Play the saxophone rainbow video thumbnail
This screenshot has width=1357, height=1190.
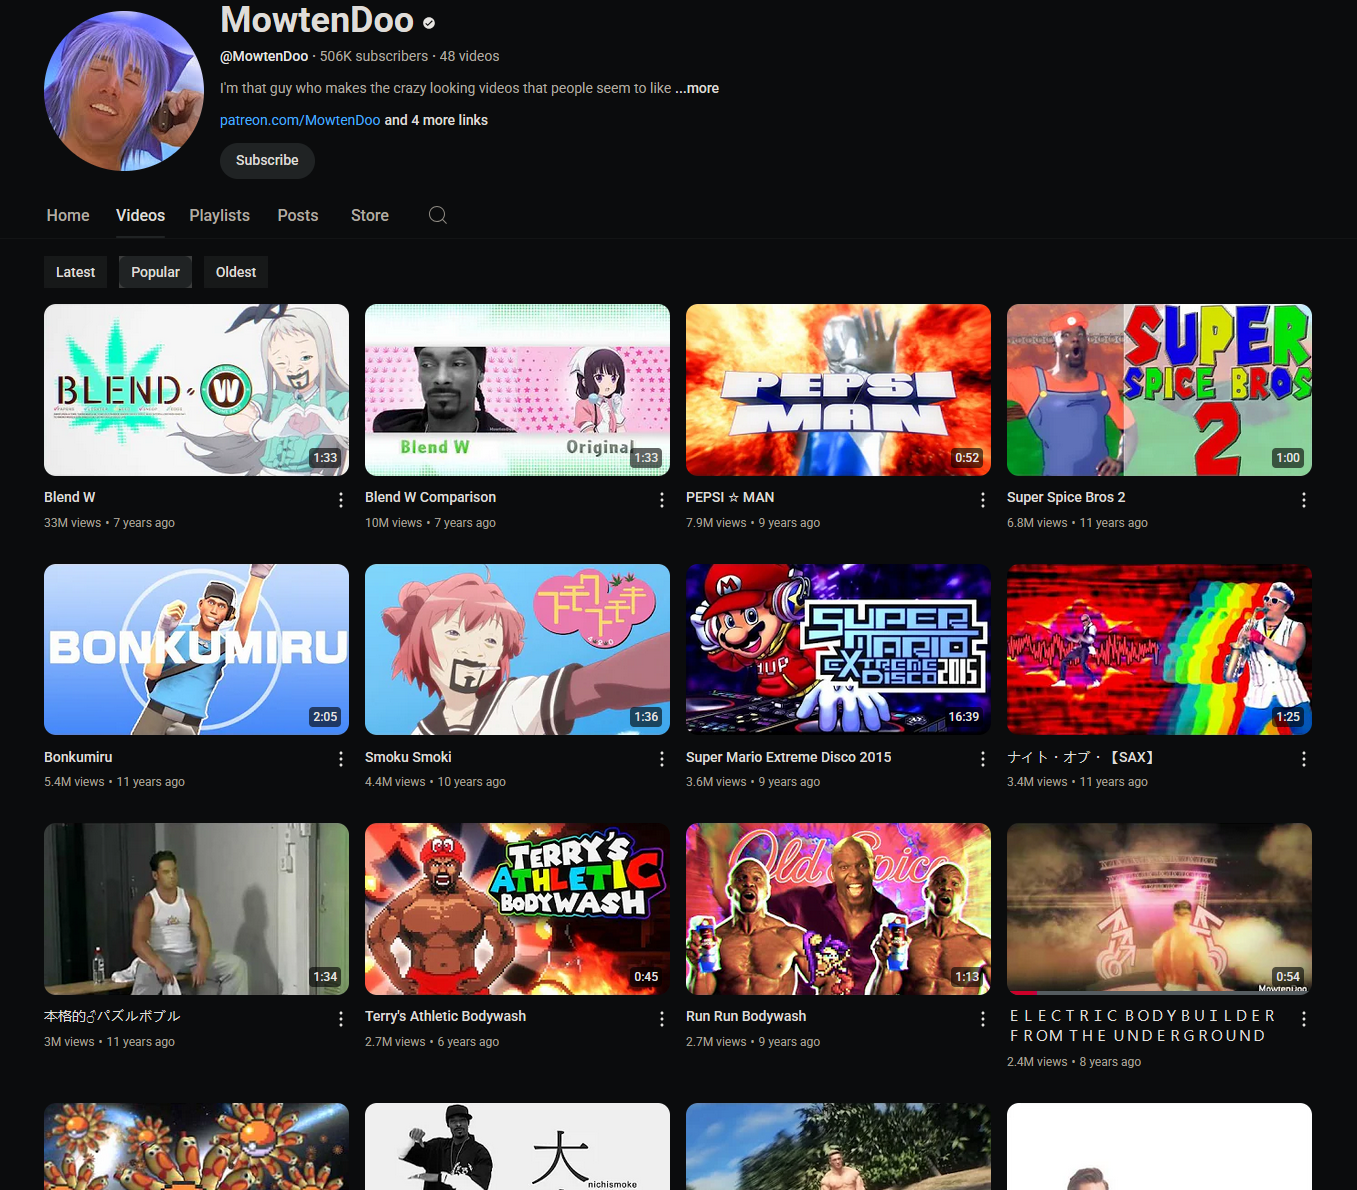click(x=1159, y=649)
